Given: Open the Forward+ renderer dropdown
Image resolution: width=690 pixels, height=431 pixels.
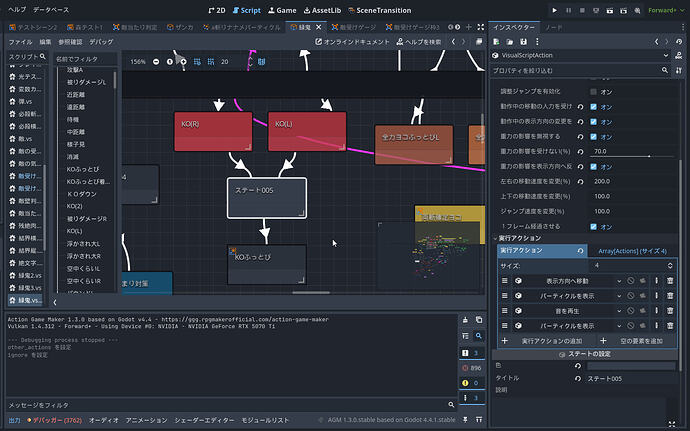Looking at the screenshot, I should 666,10.
